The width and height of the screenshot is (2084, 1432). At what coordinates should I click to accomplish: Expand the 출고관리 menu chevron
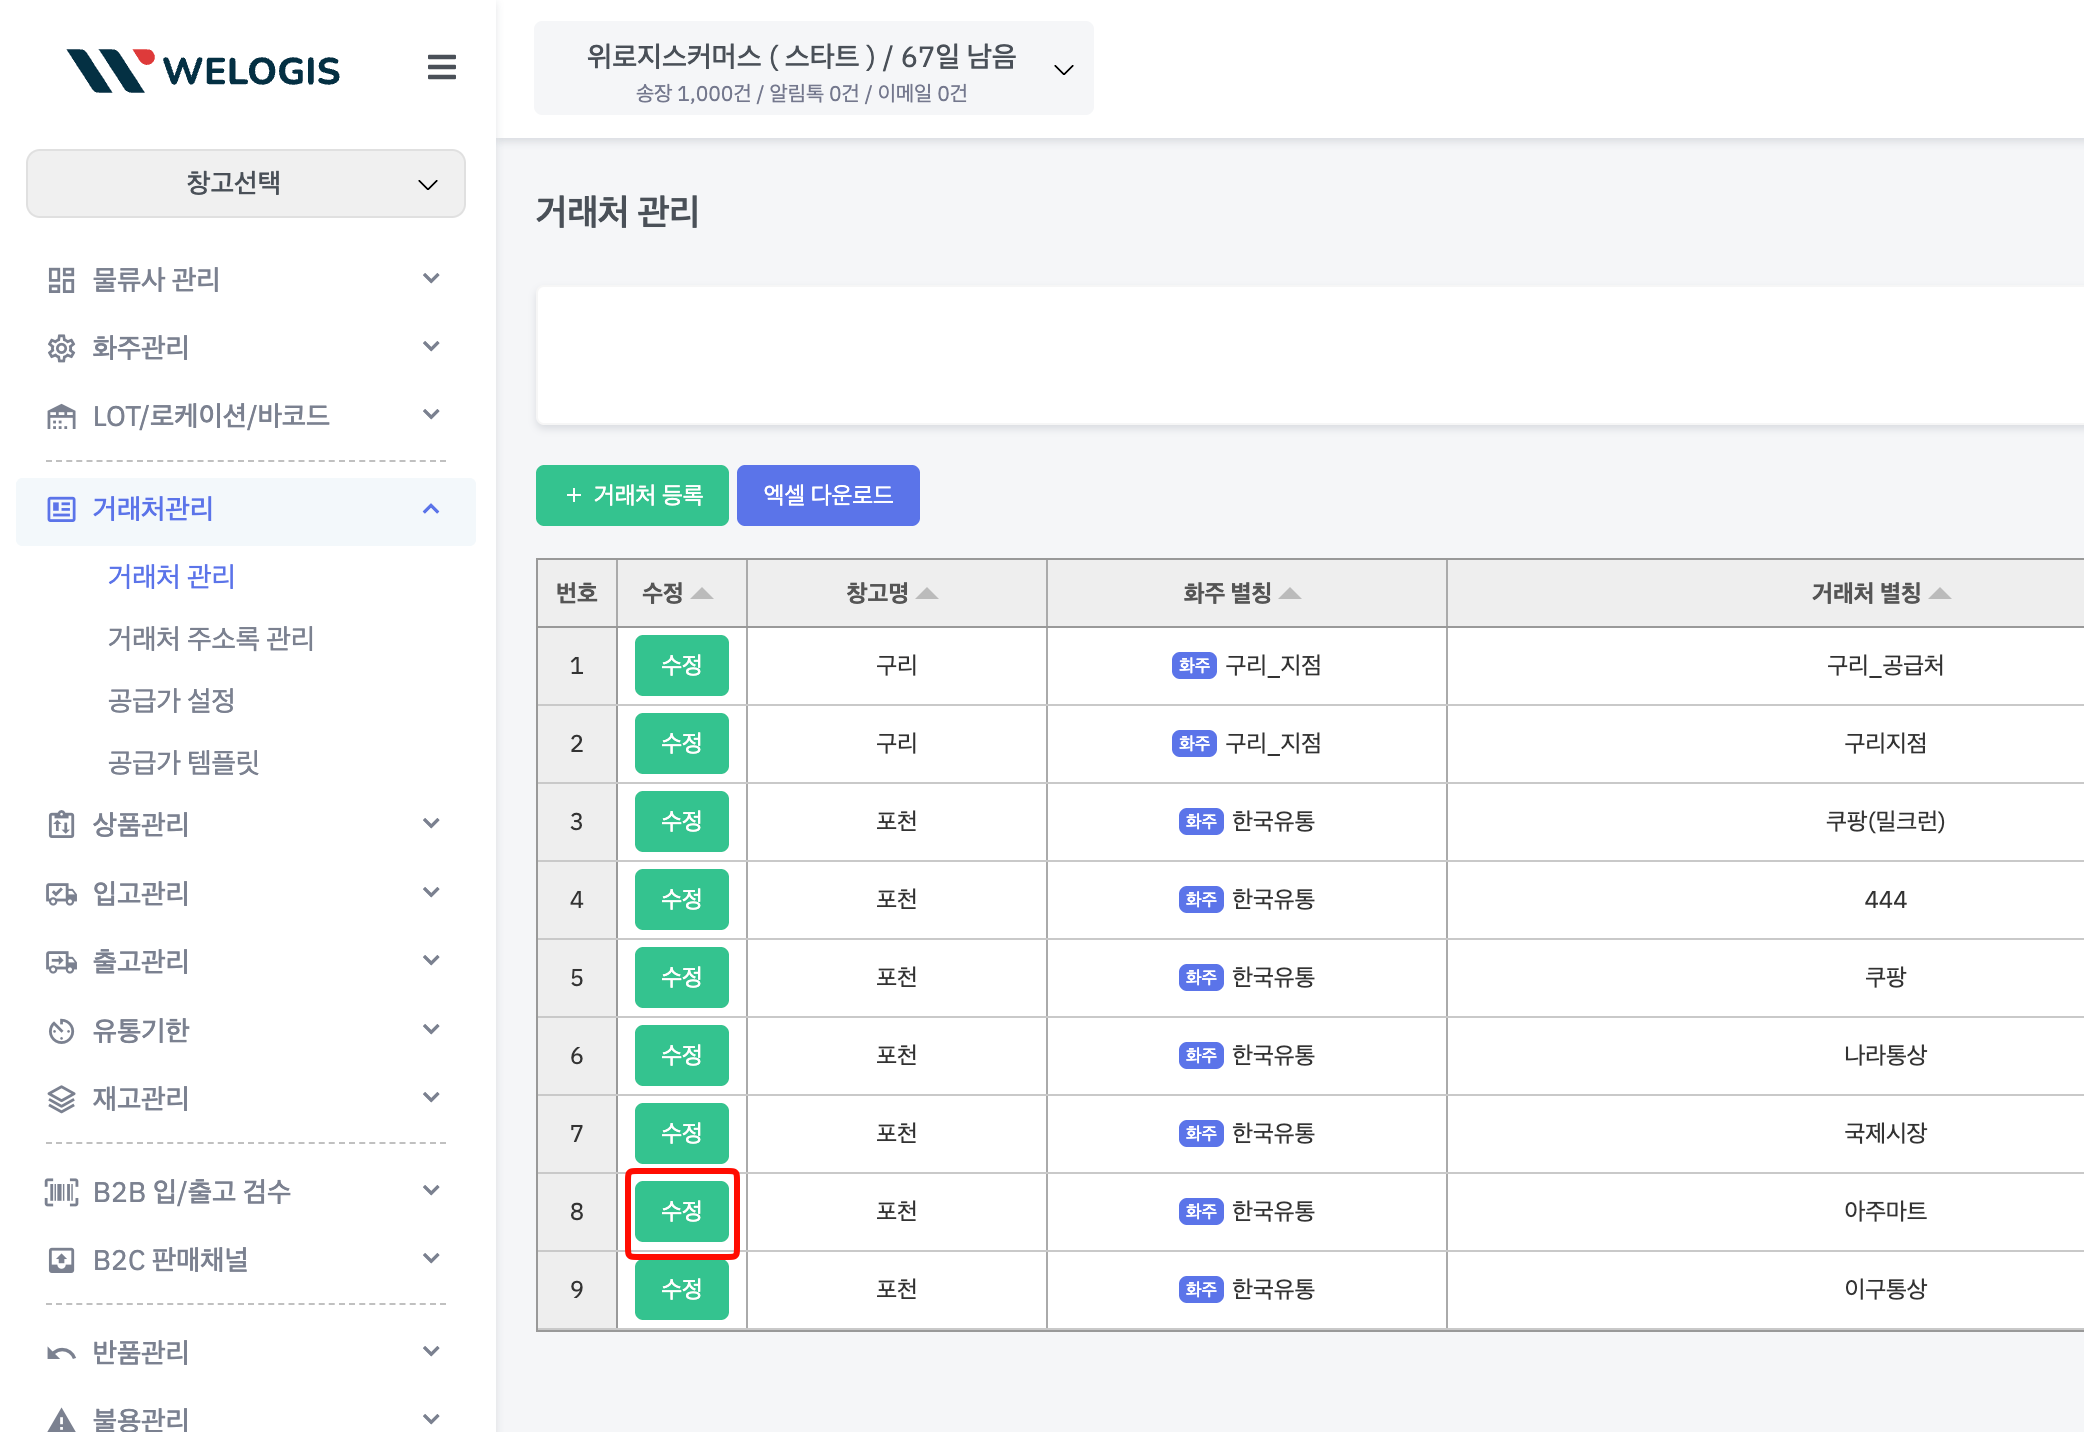[431, 961]
